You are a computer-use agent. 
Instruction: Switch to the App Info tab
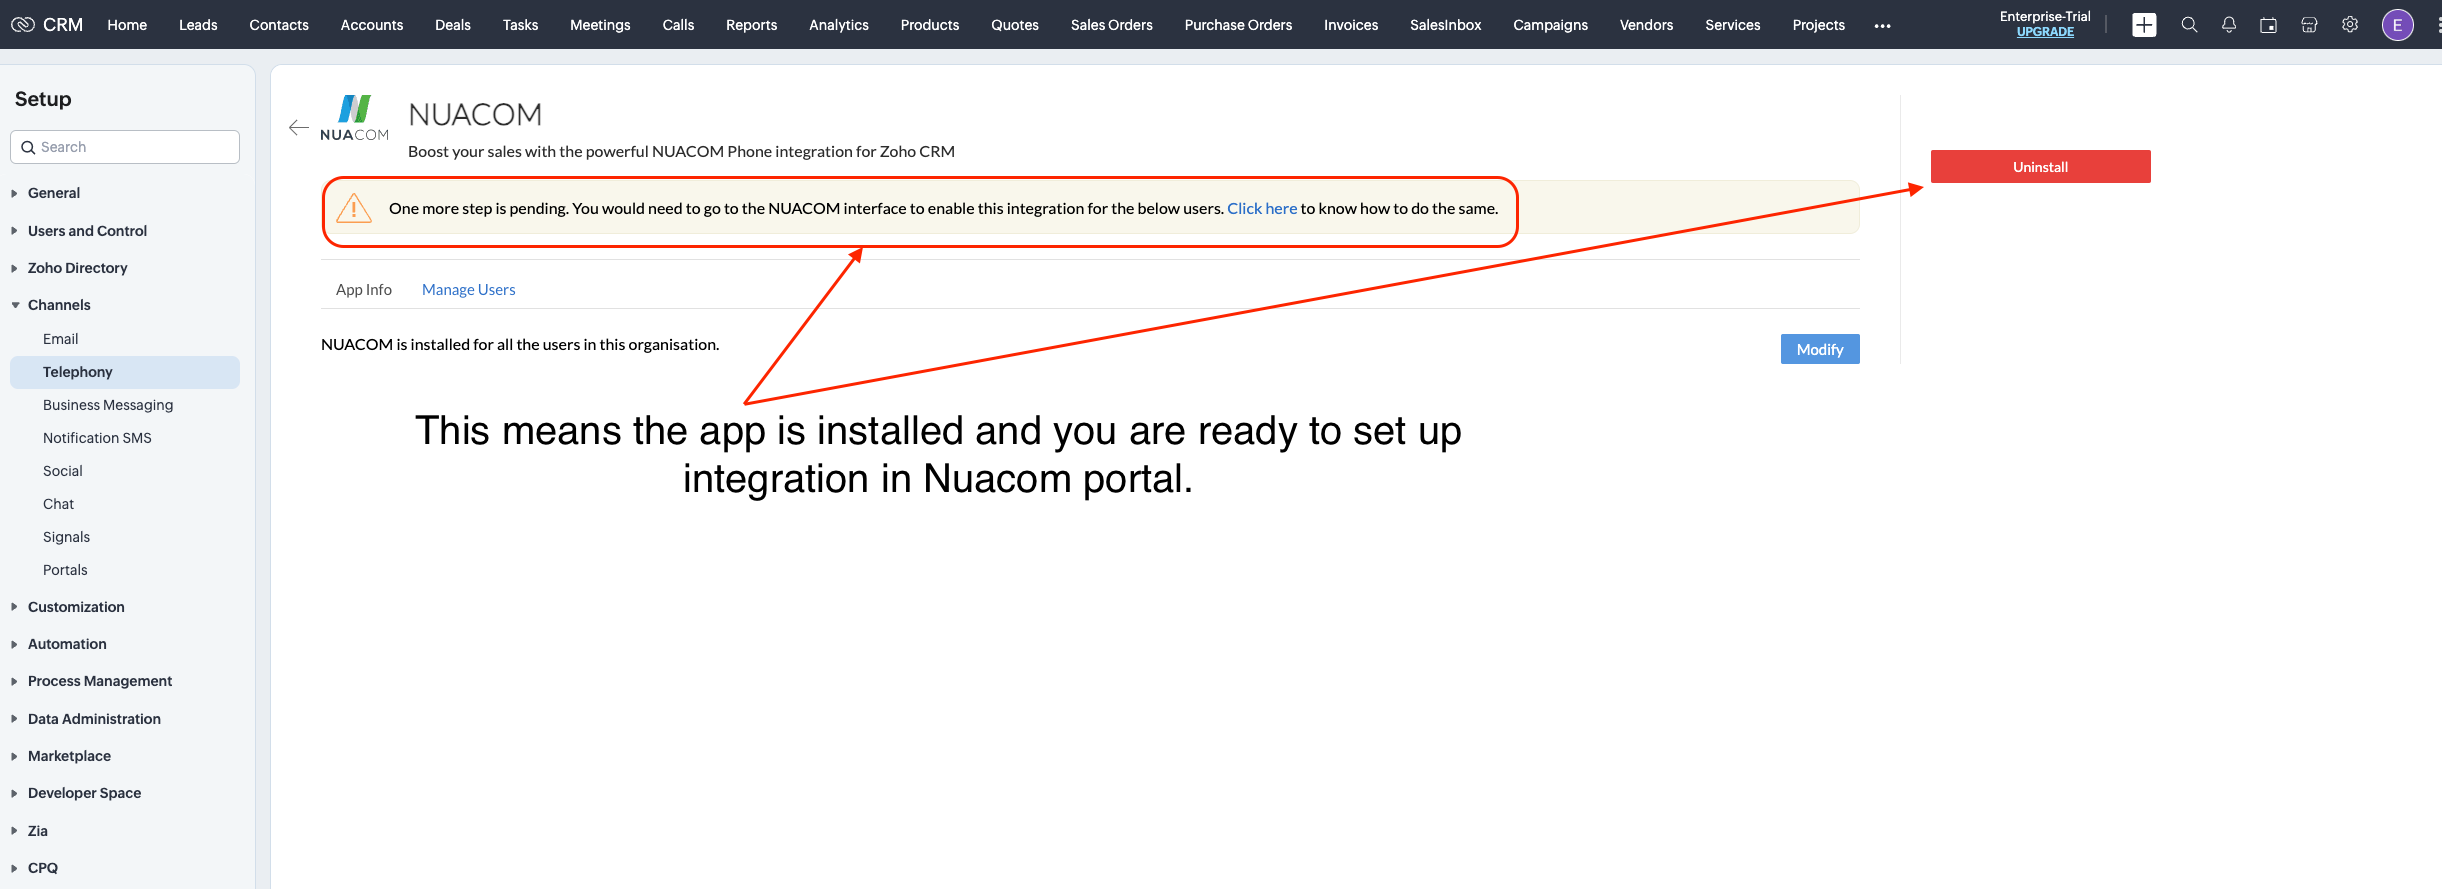coord(364,289)
